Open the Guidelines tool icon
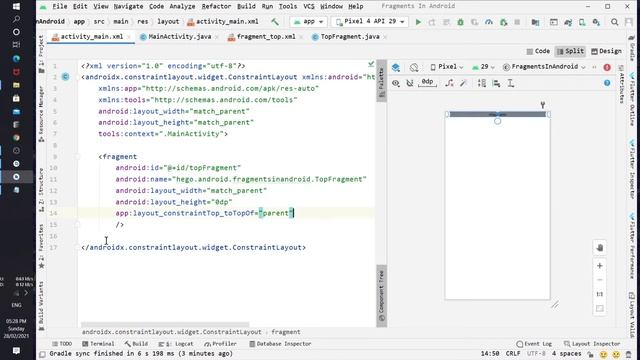Image resolution: width=640 pixels, height=360 pixels. point(511,83)
